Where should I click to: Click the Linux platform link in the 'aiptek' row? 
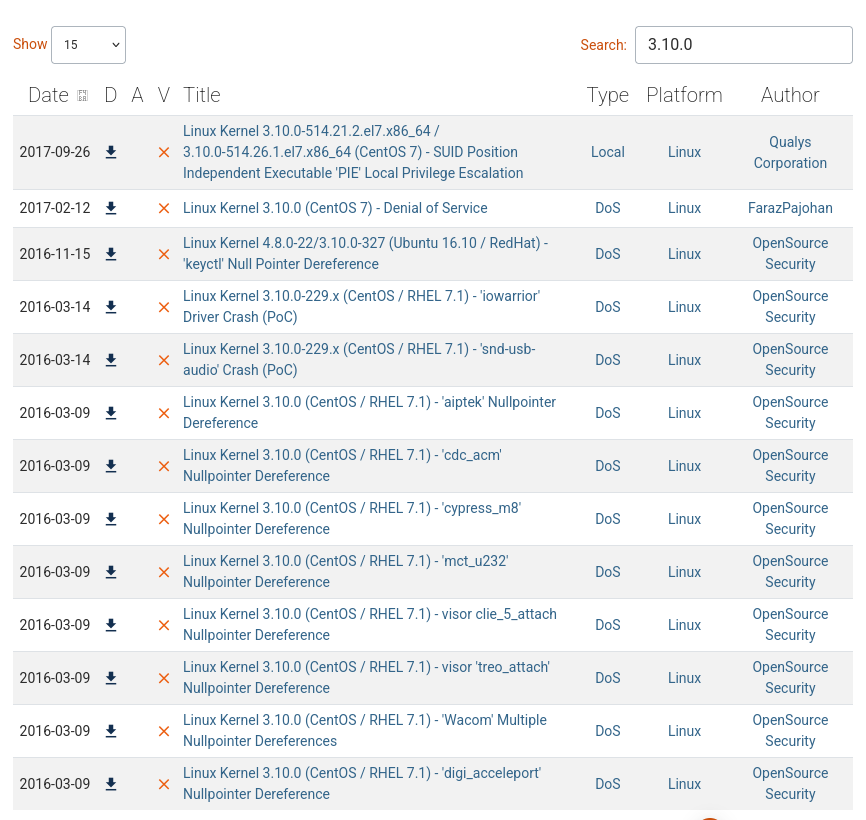(684, 413)
